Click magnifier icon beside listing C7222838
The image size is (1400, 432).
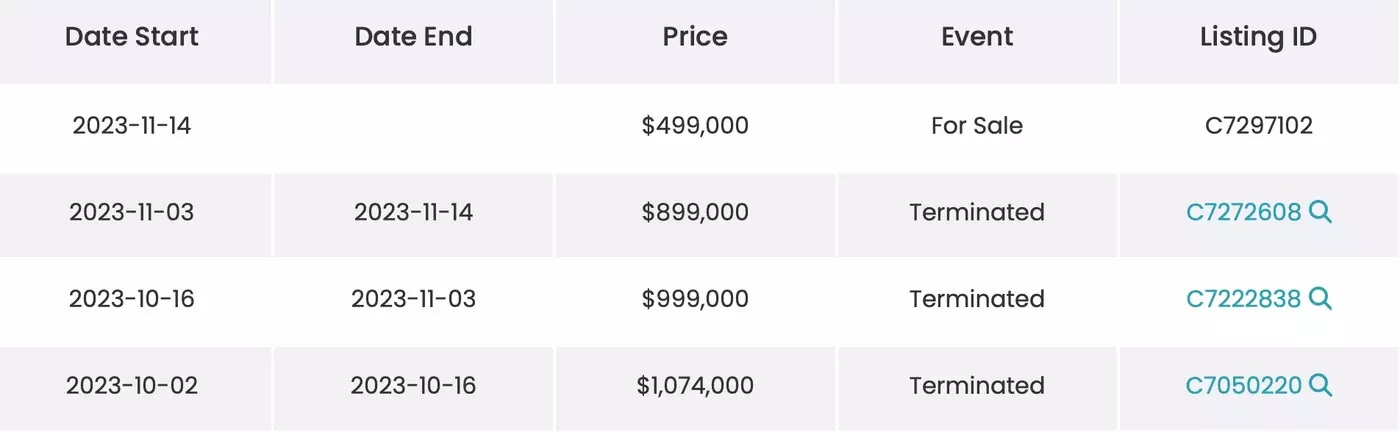[1320, 298]
